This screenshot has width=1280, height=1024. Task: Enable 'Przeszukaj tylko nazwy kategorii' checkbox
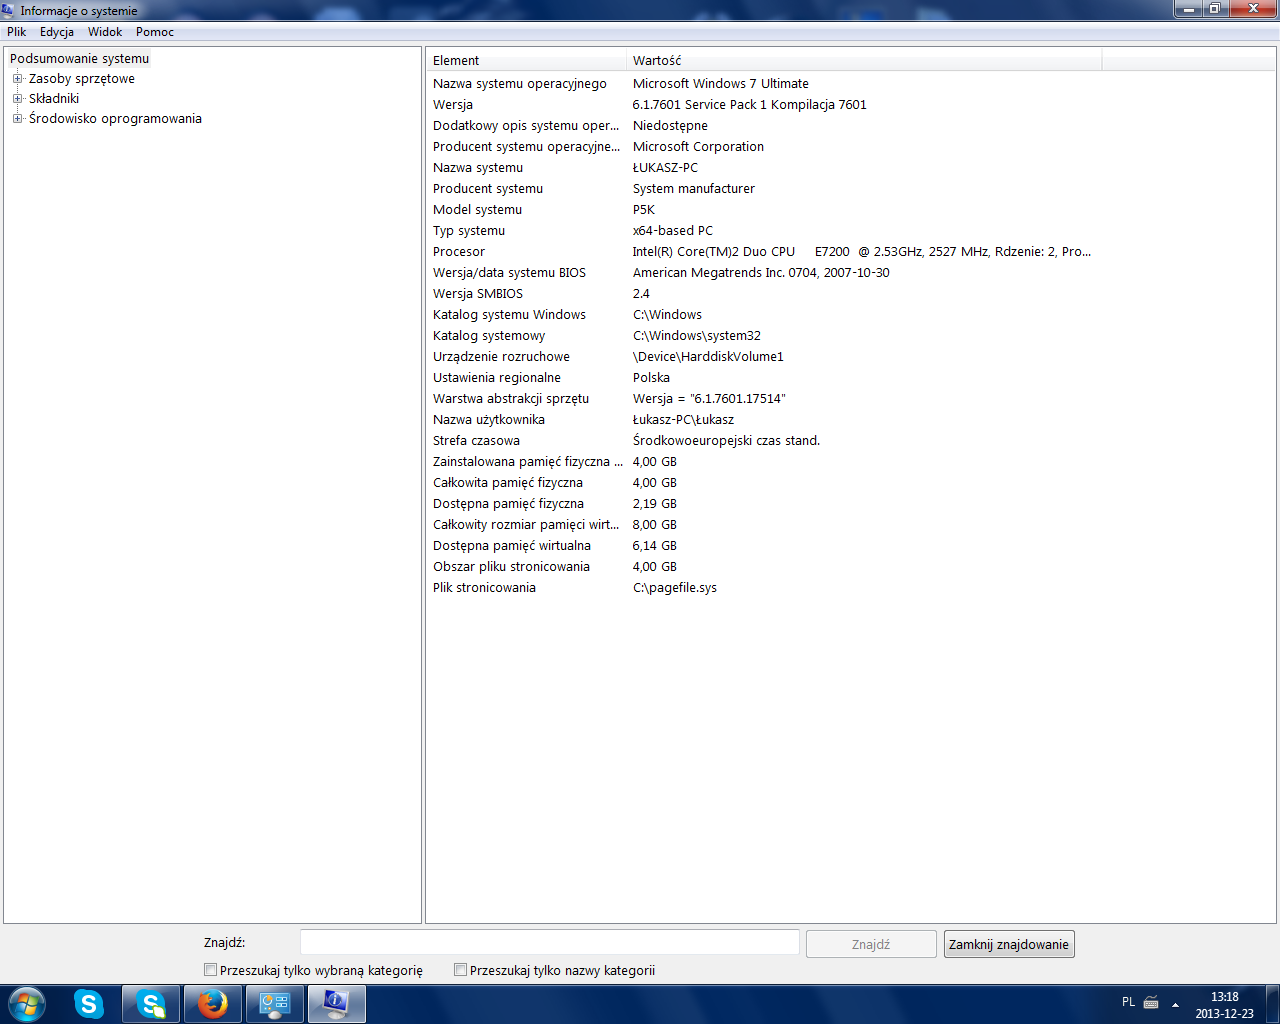point(460,970)
